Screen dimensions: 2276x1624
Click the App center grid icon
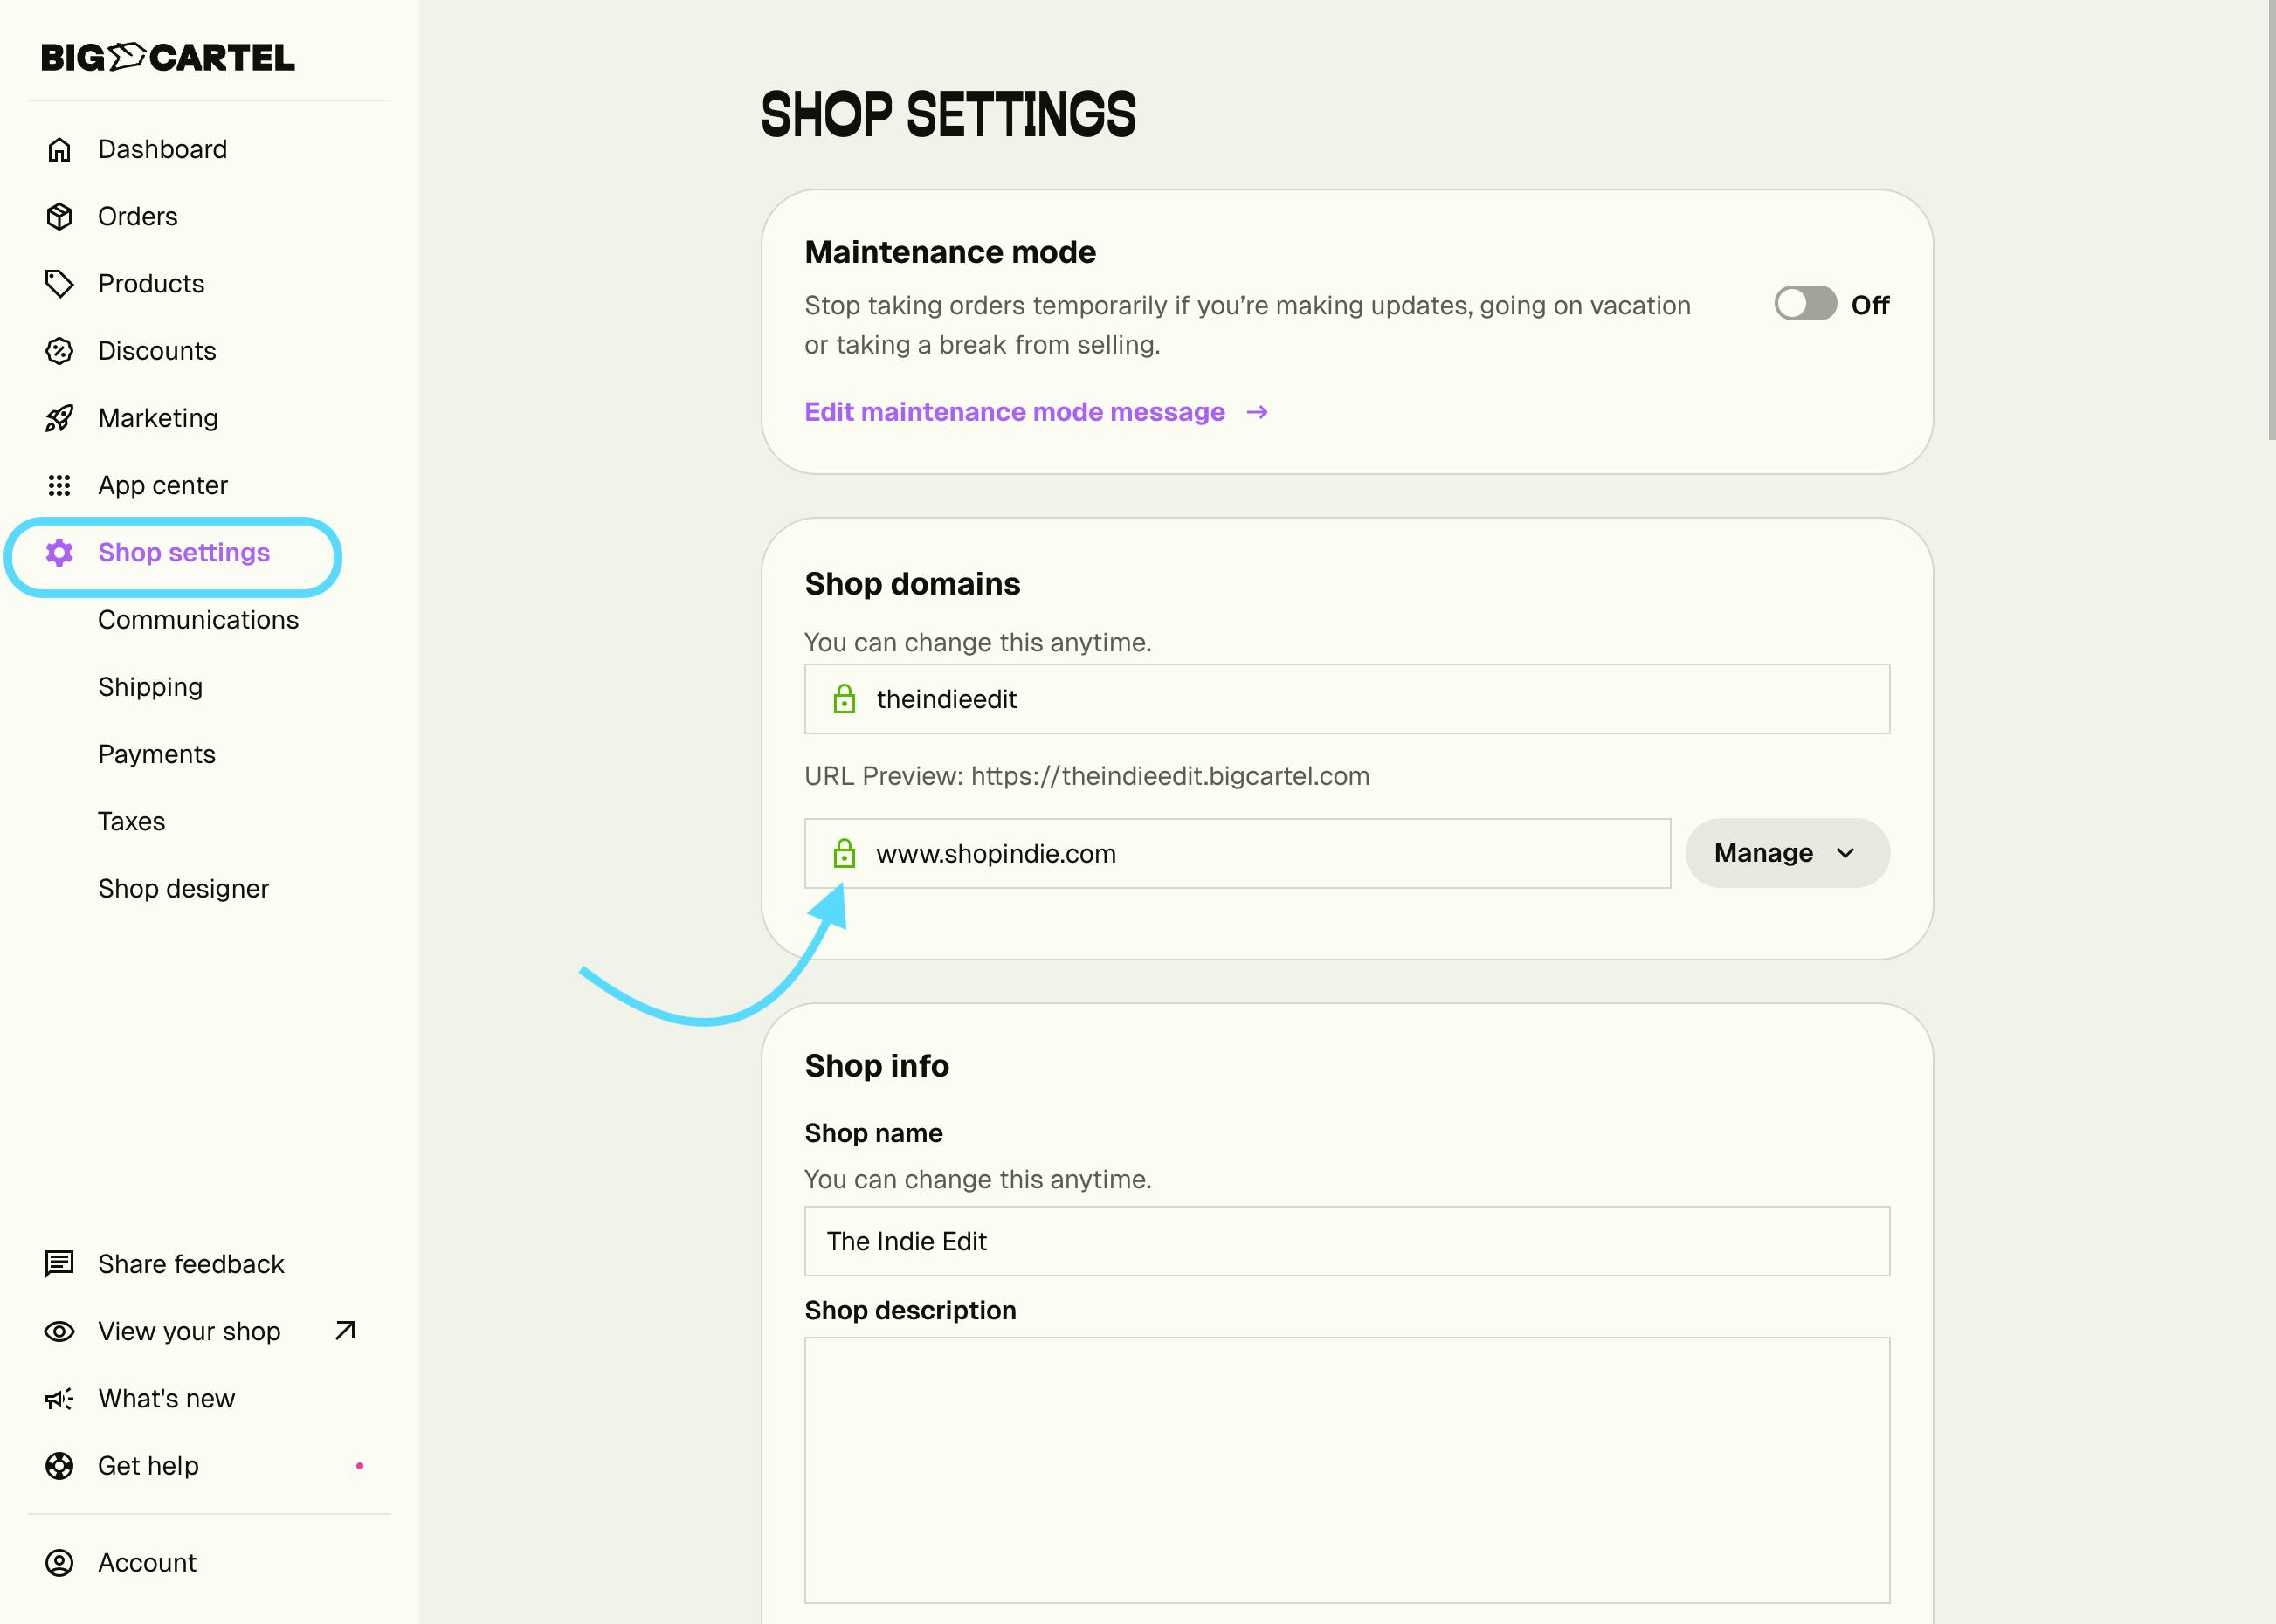(60, 485)
